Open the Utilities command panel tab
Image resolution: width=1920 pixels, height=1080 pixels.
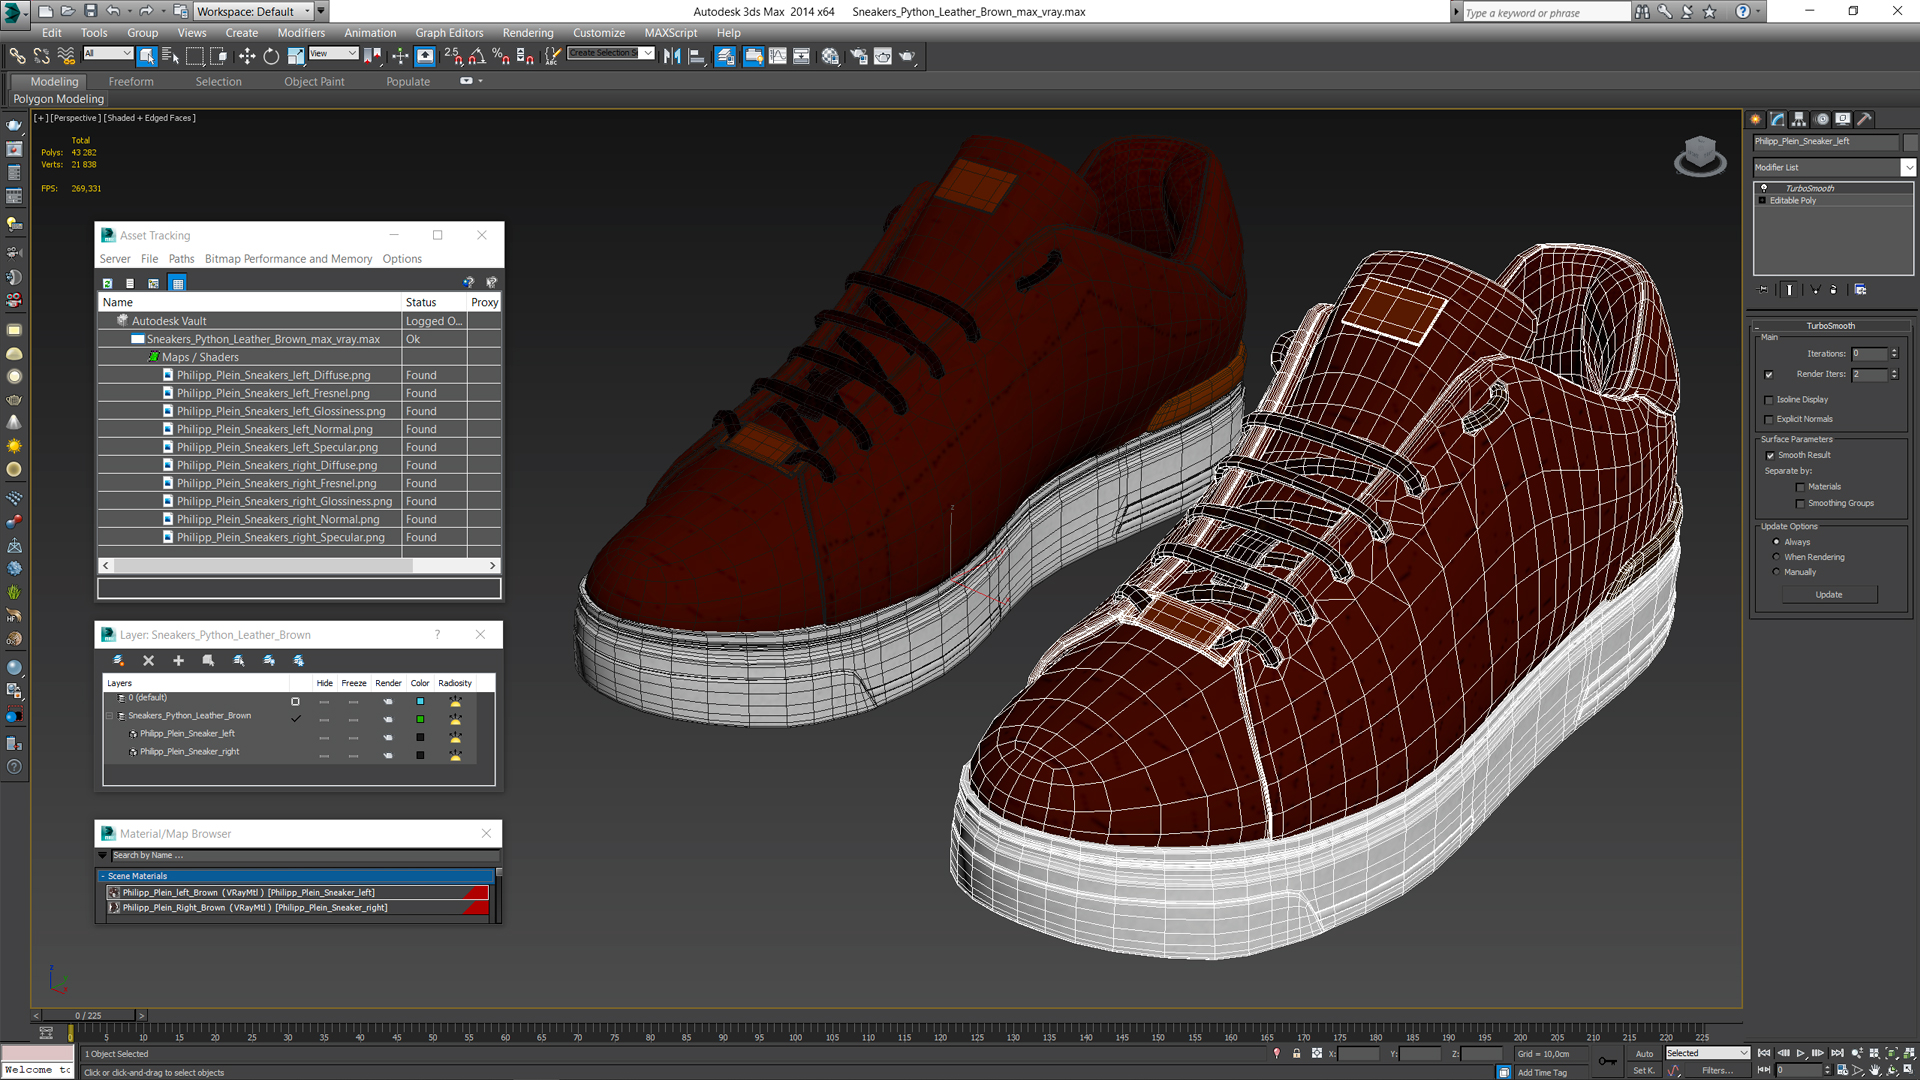tap(1865, 119)
